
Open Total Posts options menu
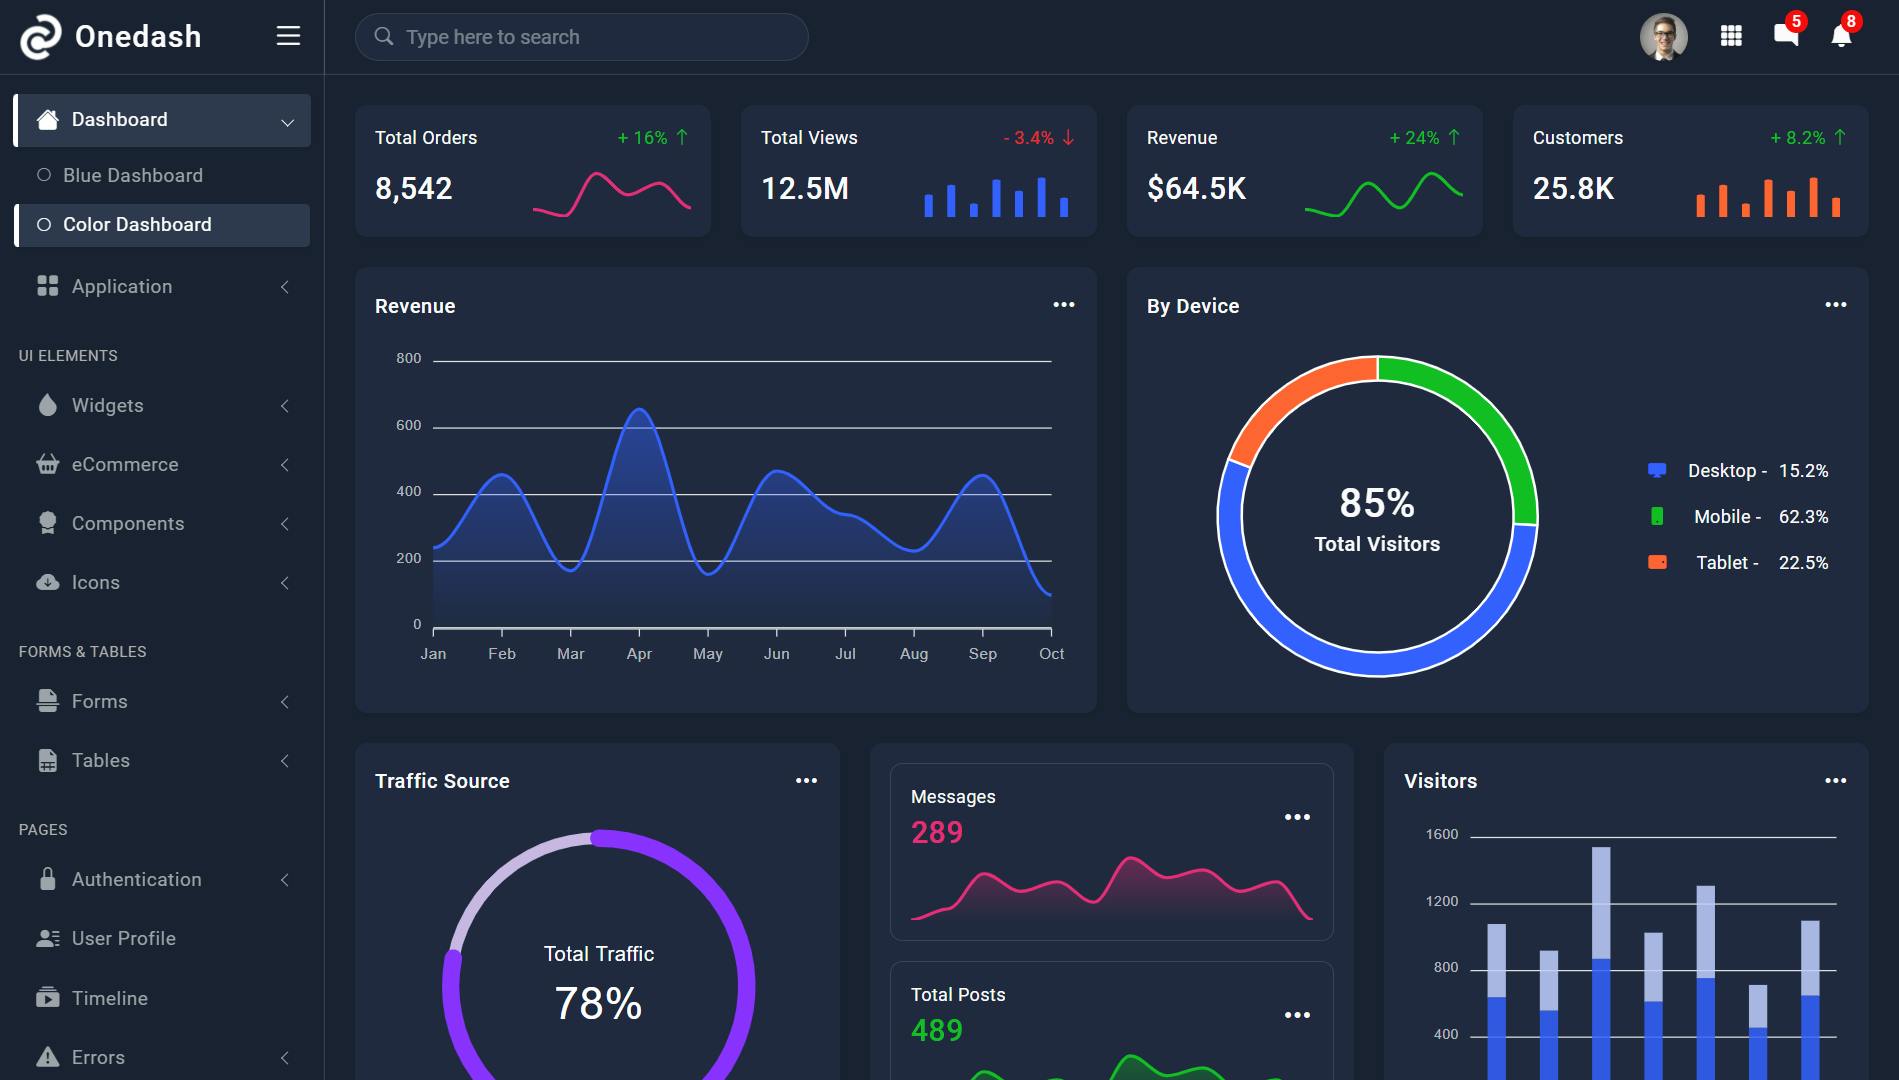click(x=1297, y=1015)
